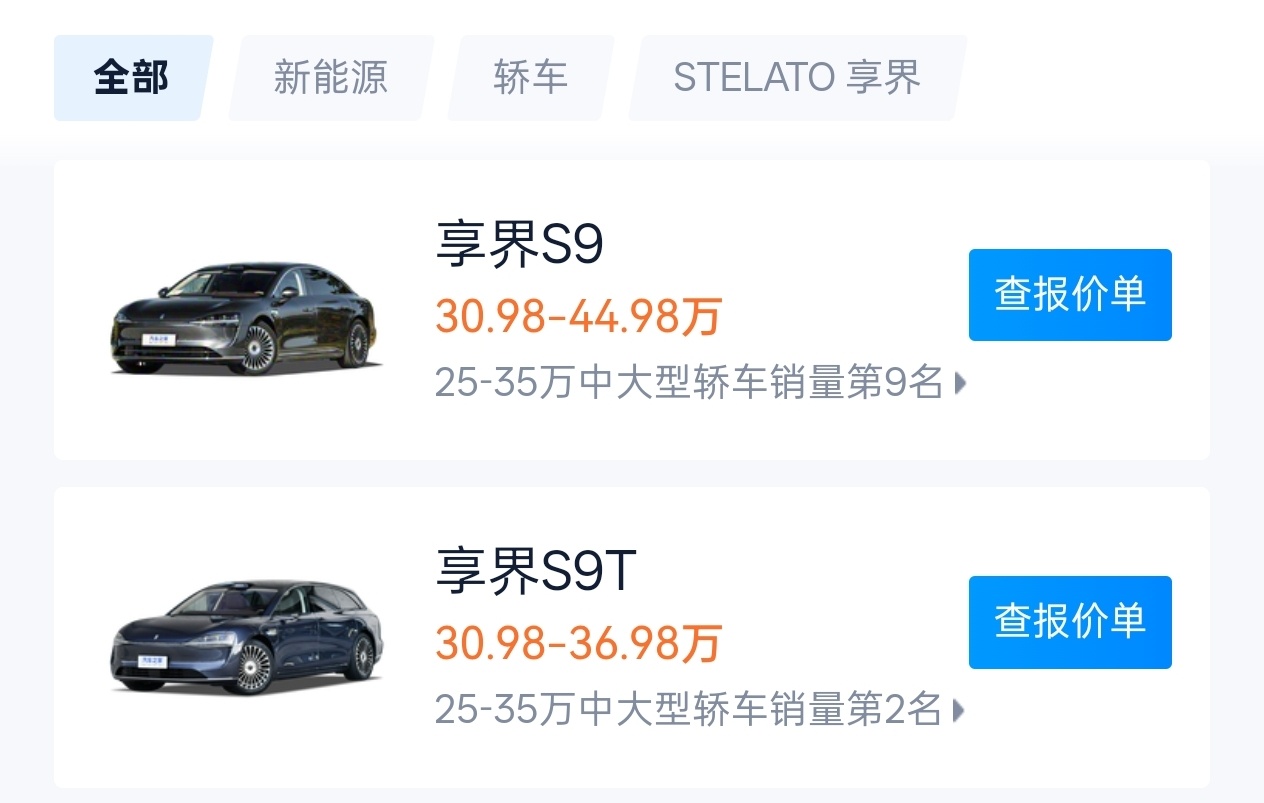Click the license plate on the 享界S9T image
Viewport: 1264px width, 803px height.
155,663
